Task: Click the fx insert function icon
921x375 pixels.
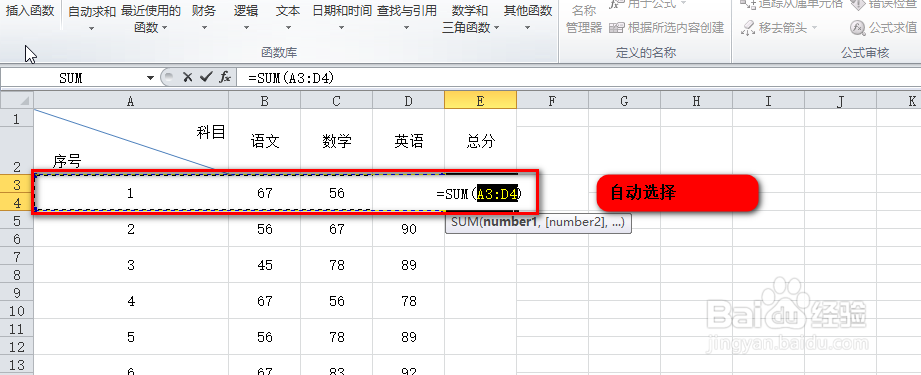Action: [224, 77]
